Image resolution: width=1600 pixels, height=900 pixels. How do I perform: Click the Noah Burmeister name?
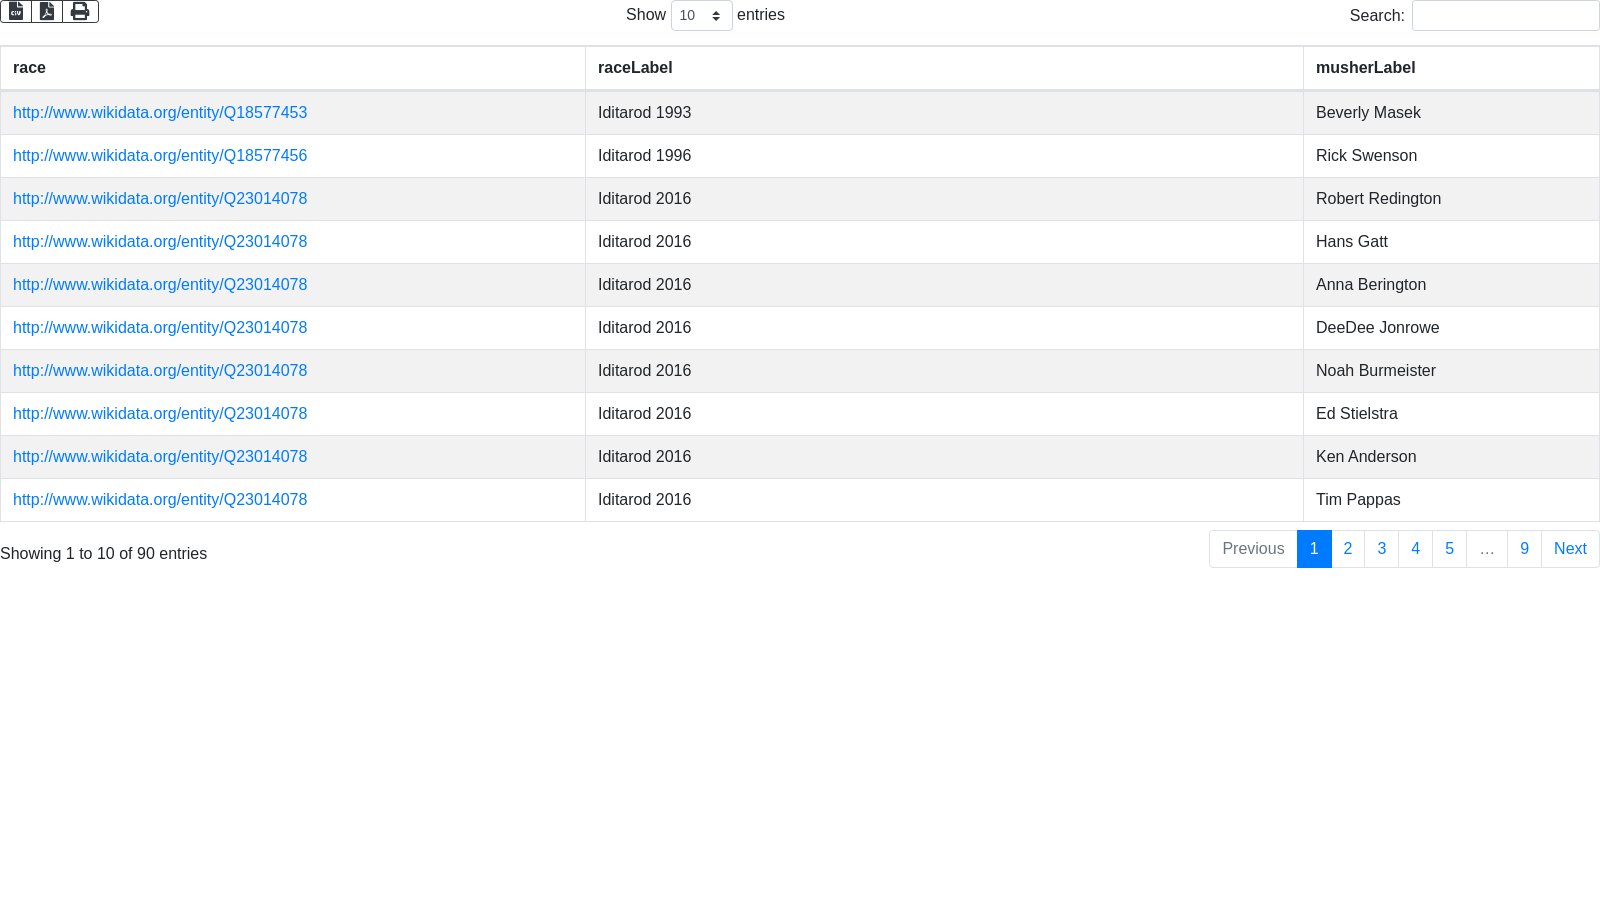click(x=1376, y=371)
